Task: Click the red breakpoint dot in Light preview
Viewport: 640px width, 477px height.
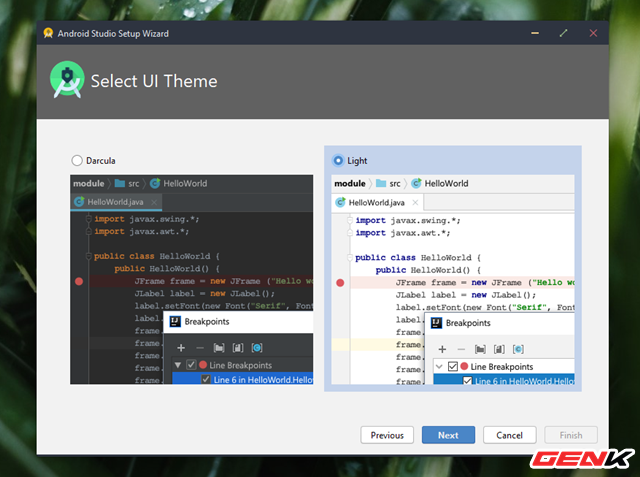Action: tap(340, 283)
